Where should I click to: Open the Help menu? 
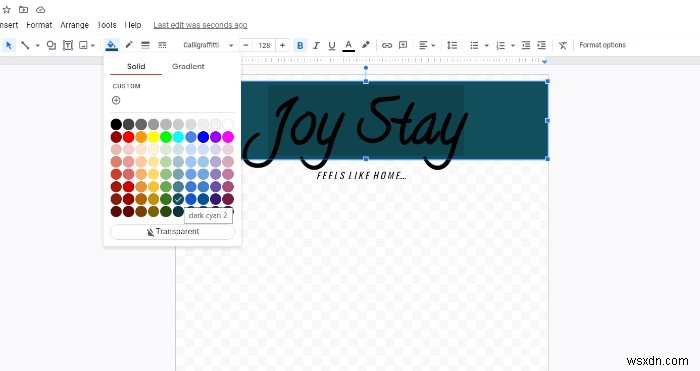click(133, 25)
